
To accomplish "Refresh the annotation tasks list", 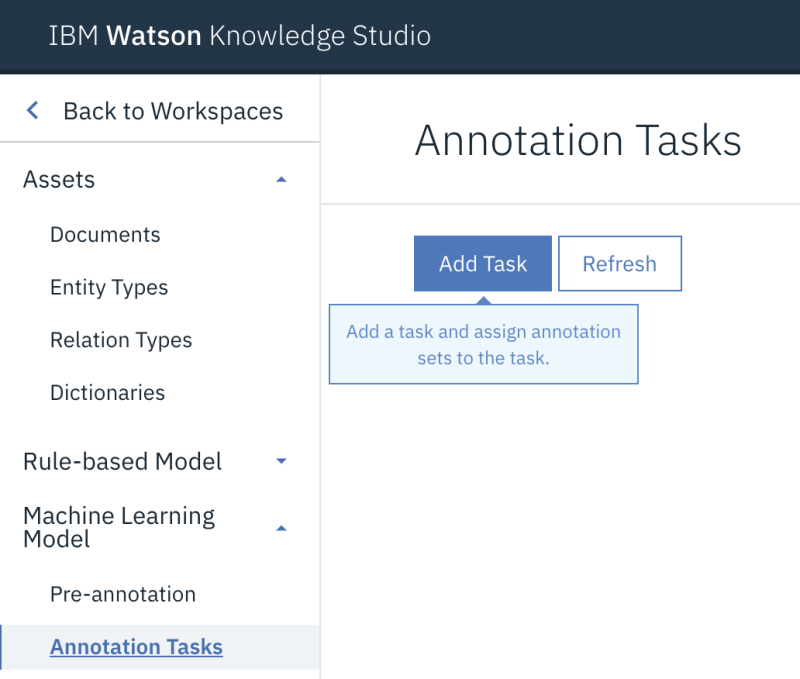I will pyautogui.click(x=619, y=264).
